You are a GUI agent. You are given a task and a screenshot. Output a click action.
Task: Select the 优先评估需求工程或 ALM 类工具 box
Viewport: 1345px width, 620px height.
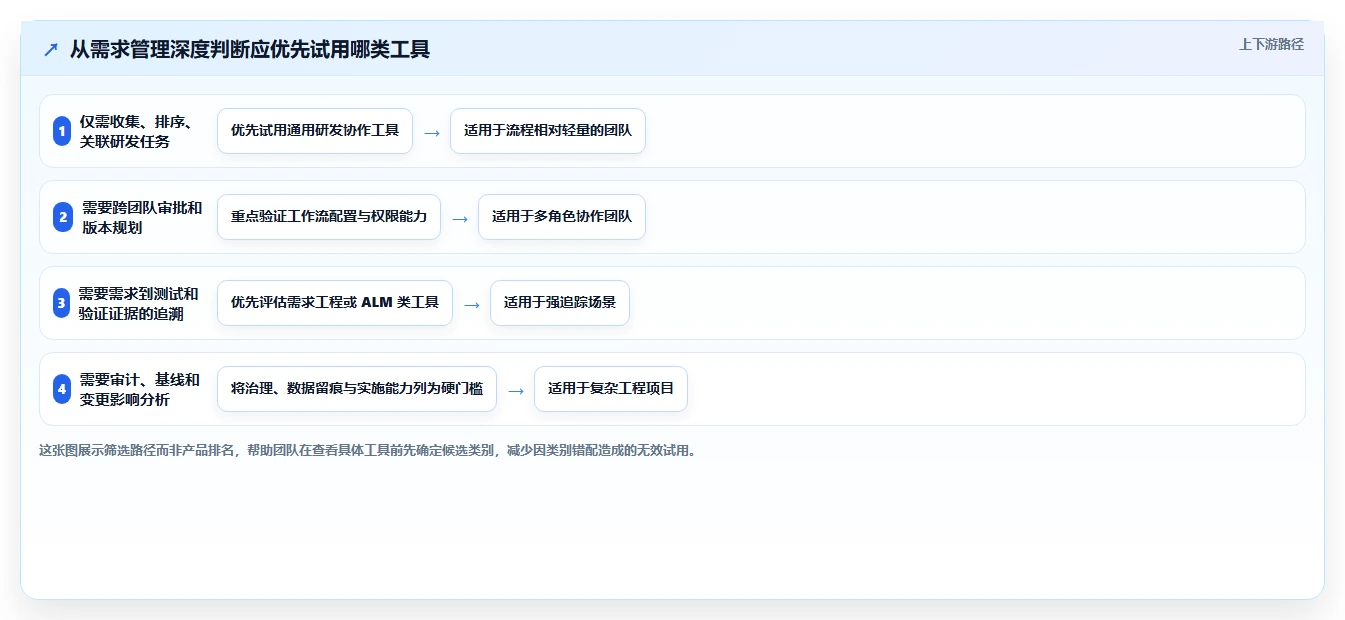click(x=335, y=303)
